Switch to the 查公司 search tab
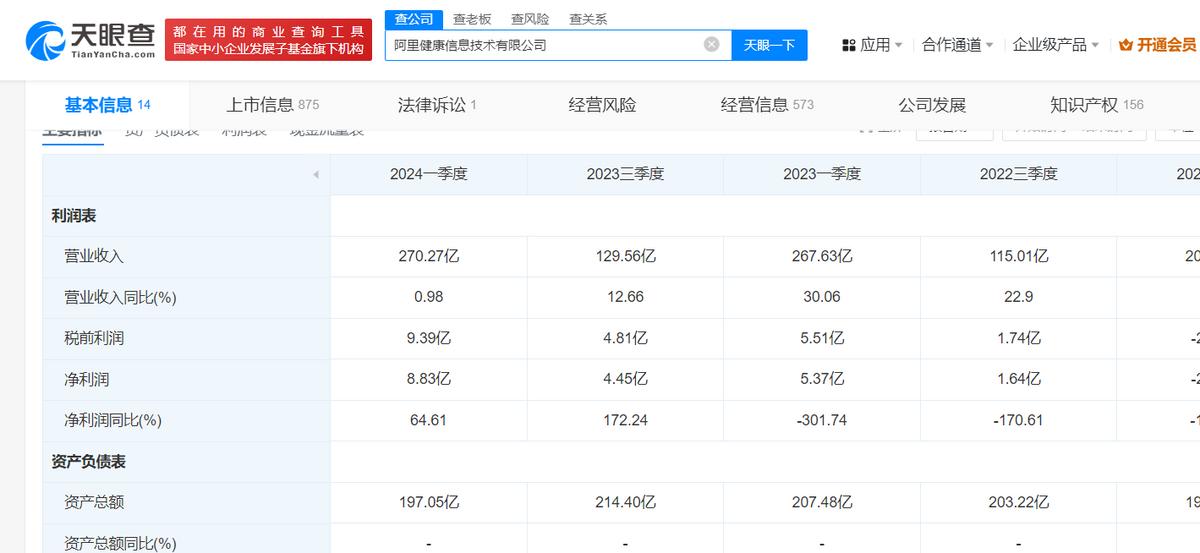1200x553 pixels. [413, 19]
